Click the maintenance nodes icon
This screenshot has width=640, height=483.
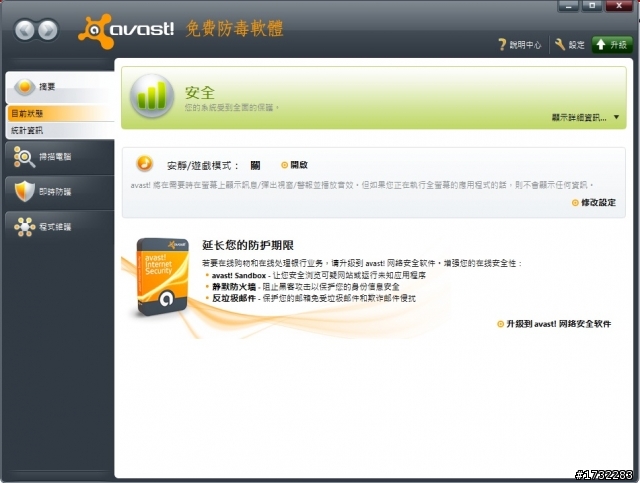tap(24, 227)
